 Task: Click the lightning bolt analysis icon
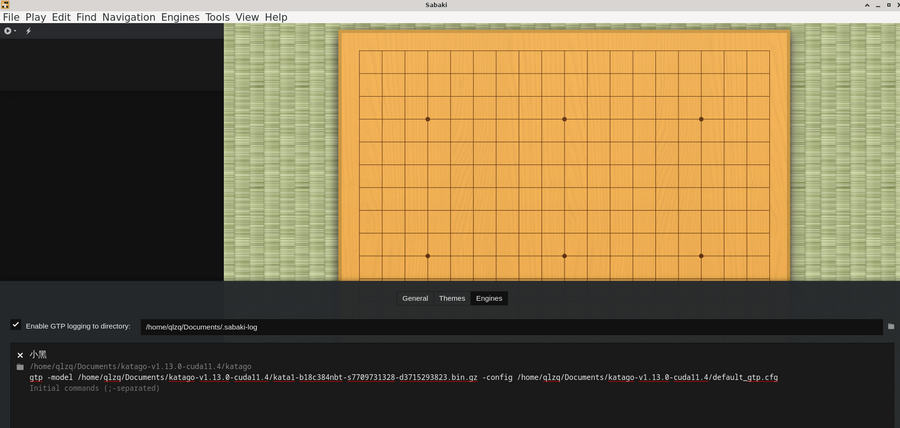point(28,31)
